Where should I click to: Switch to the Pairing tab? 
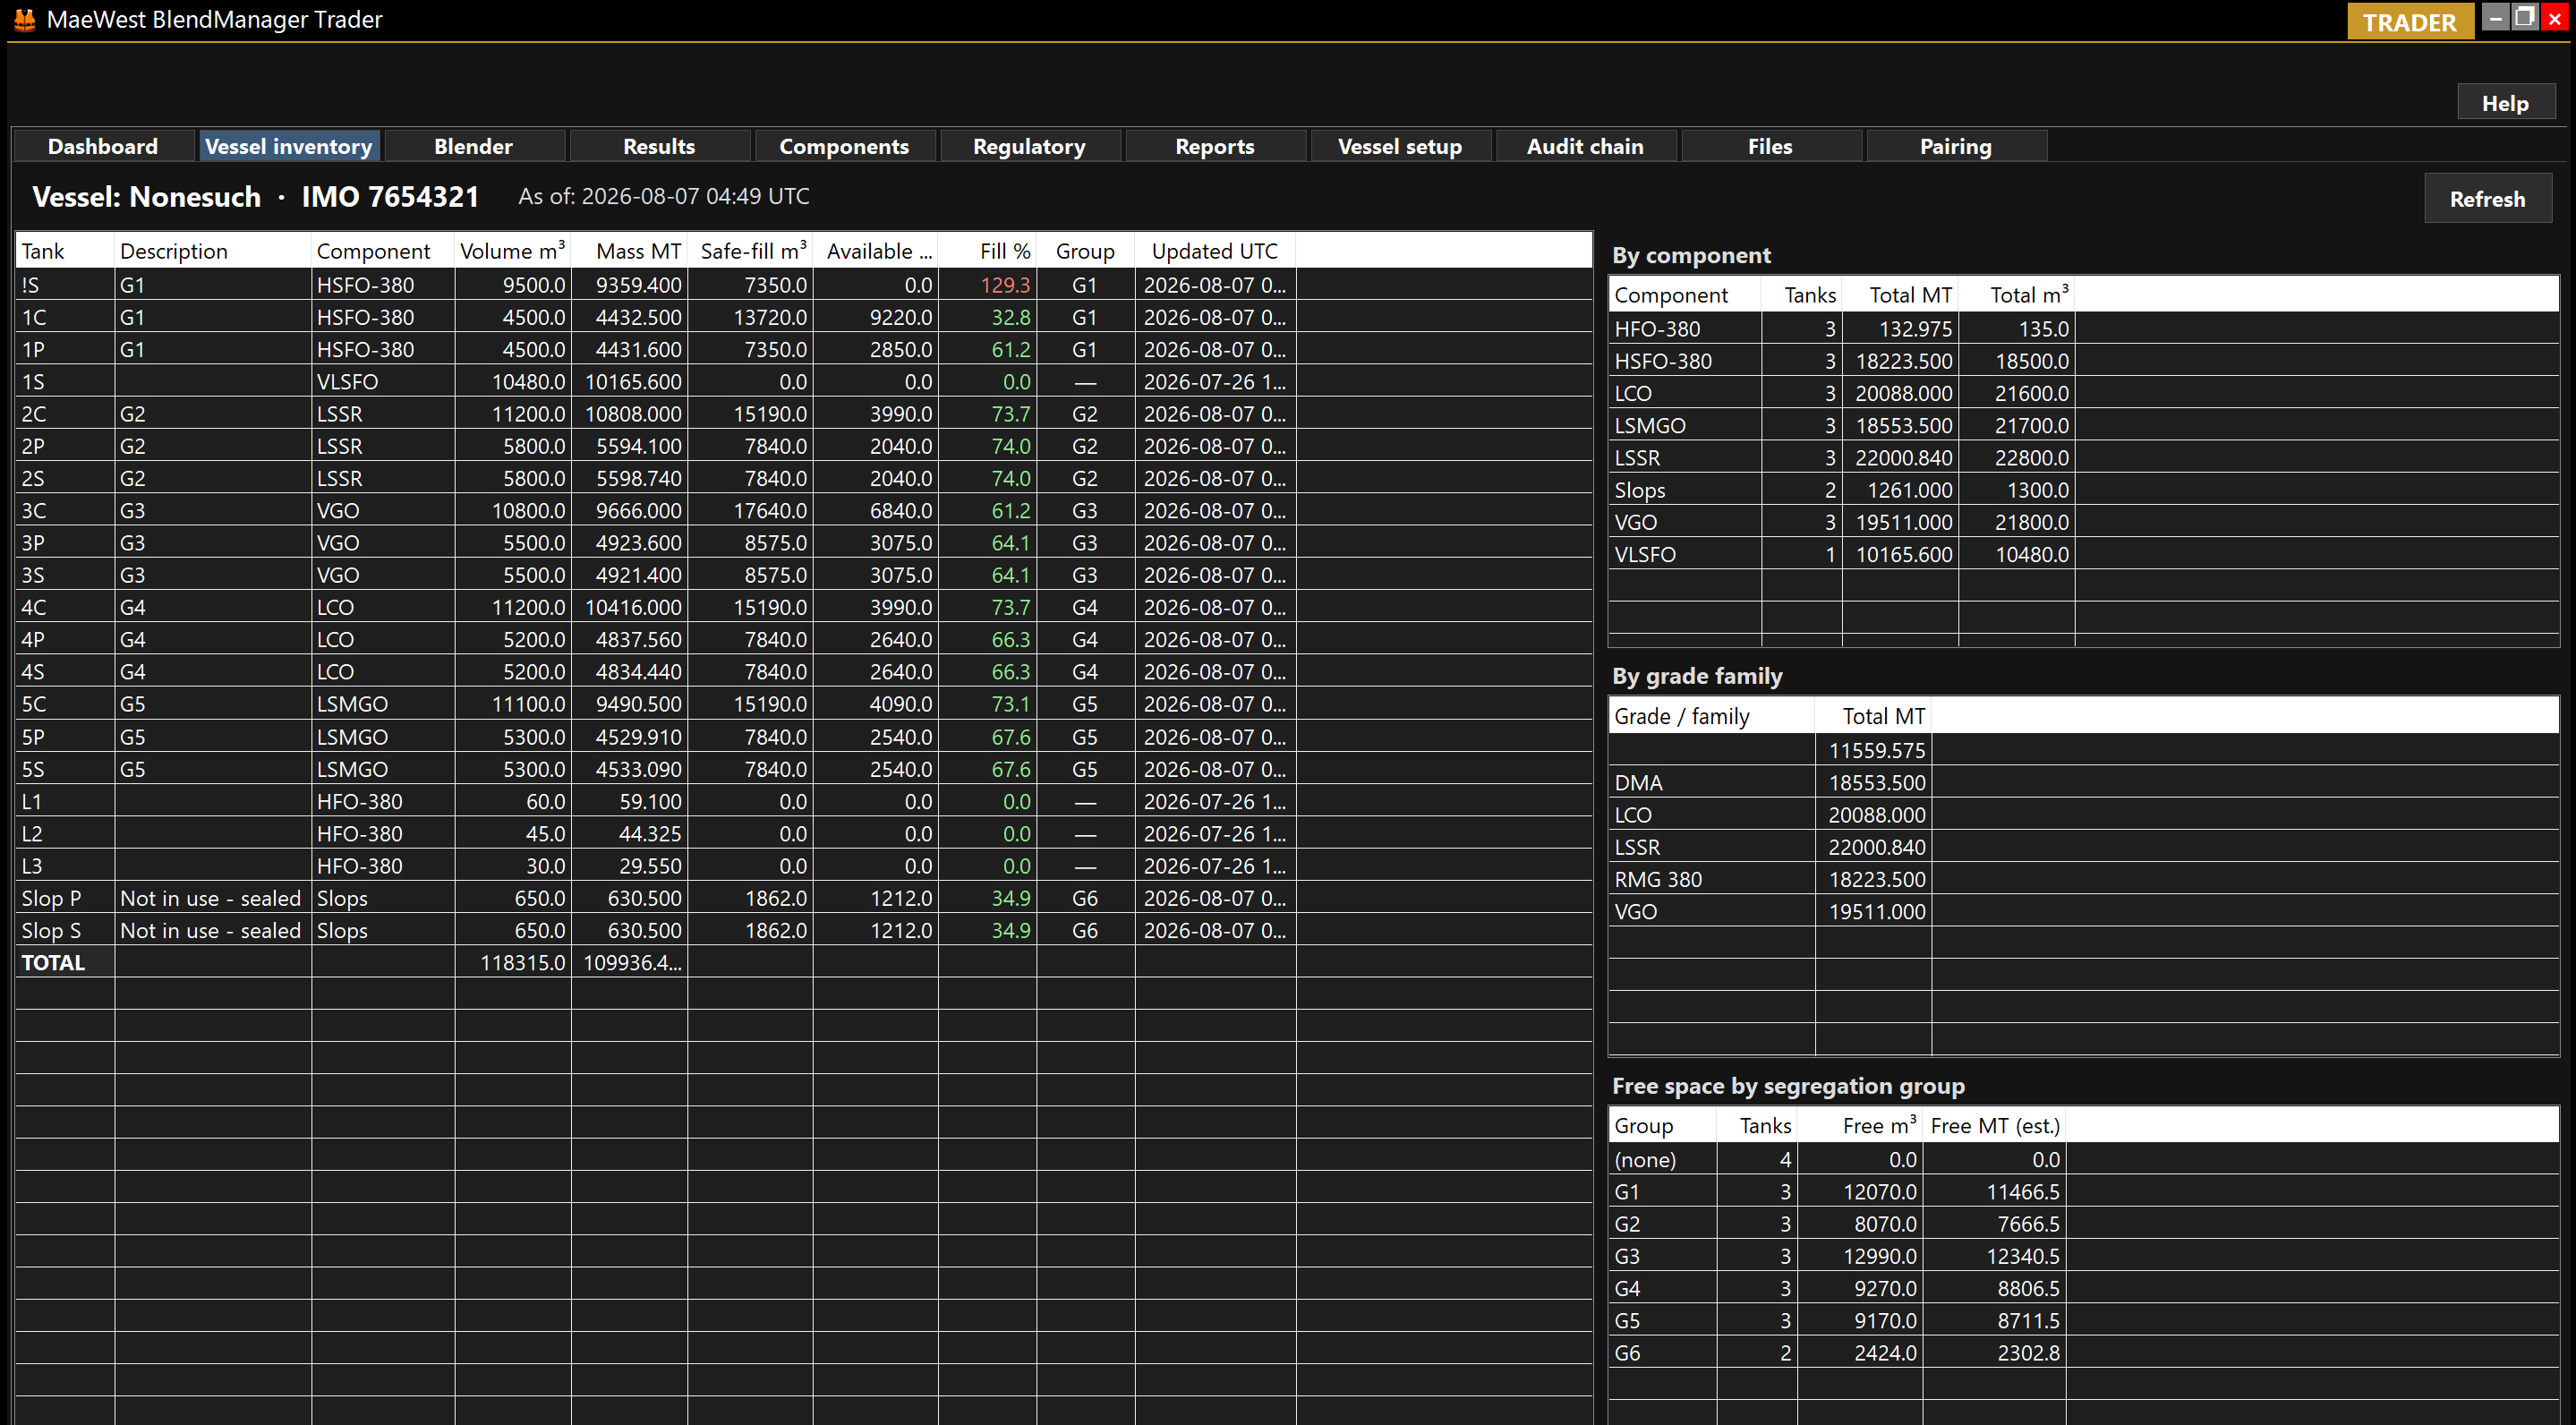click(x=1956, y=146)
